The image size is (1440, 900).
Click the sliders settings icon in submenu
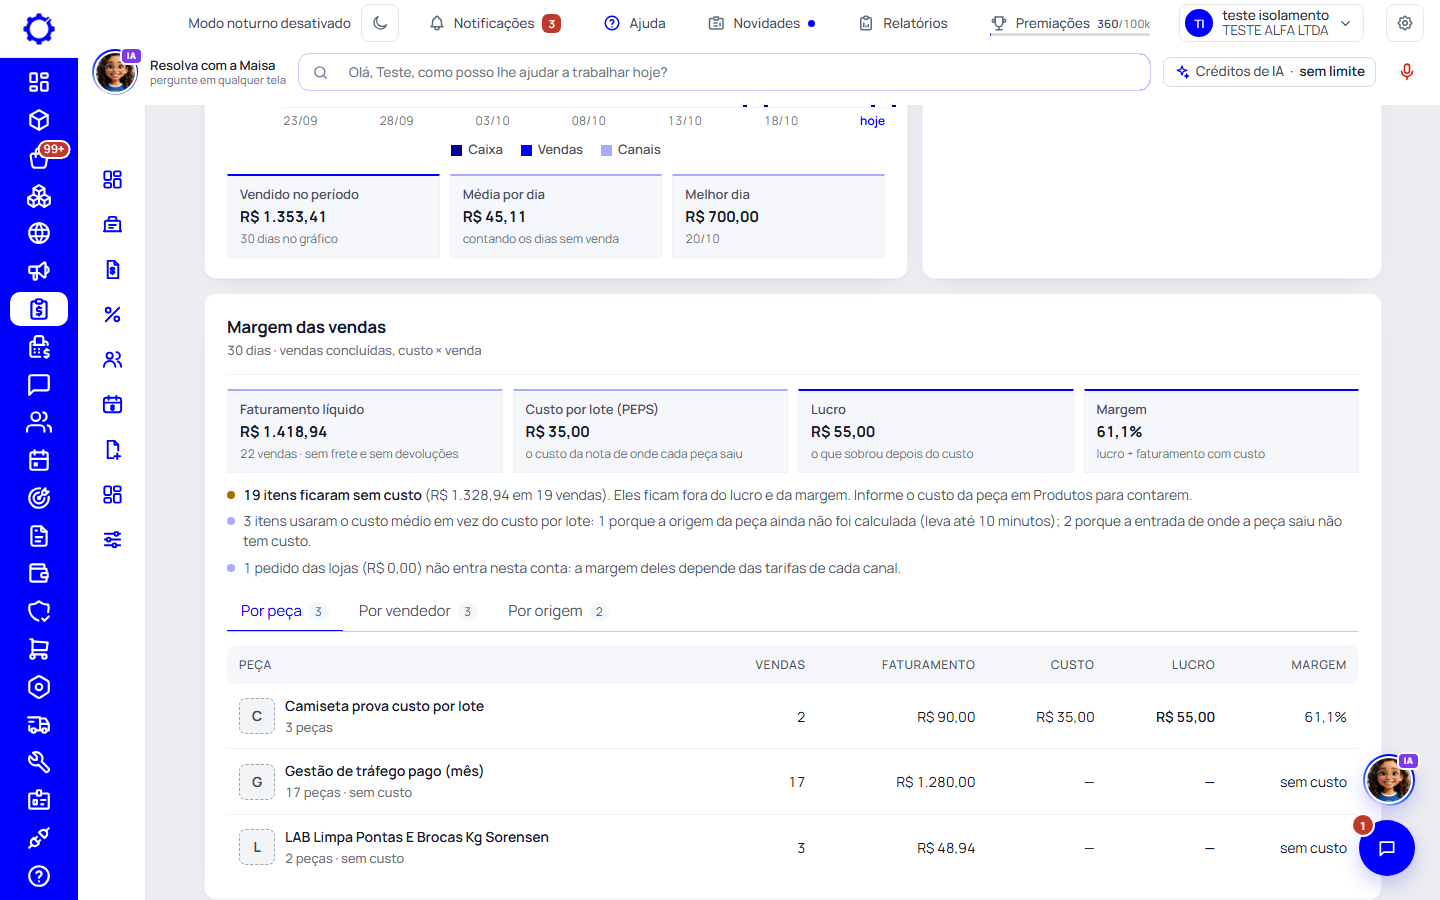click(113, 540)
